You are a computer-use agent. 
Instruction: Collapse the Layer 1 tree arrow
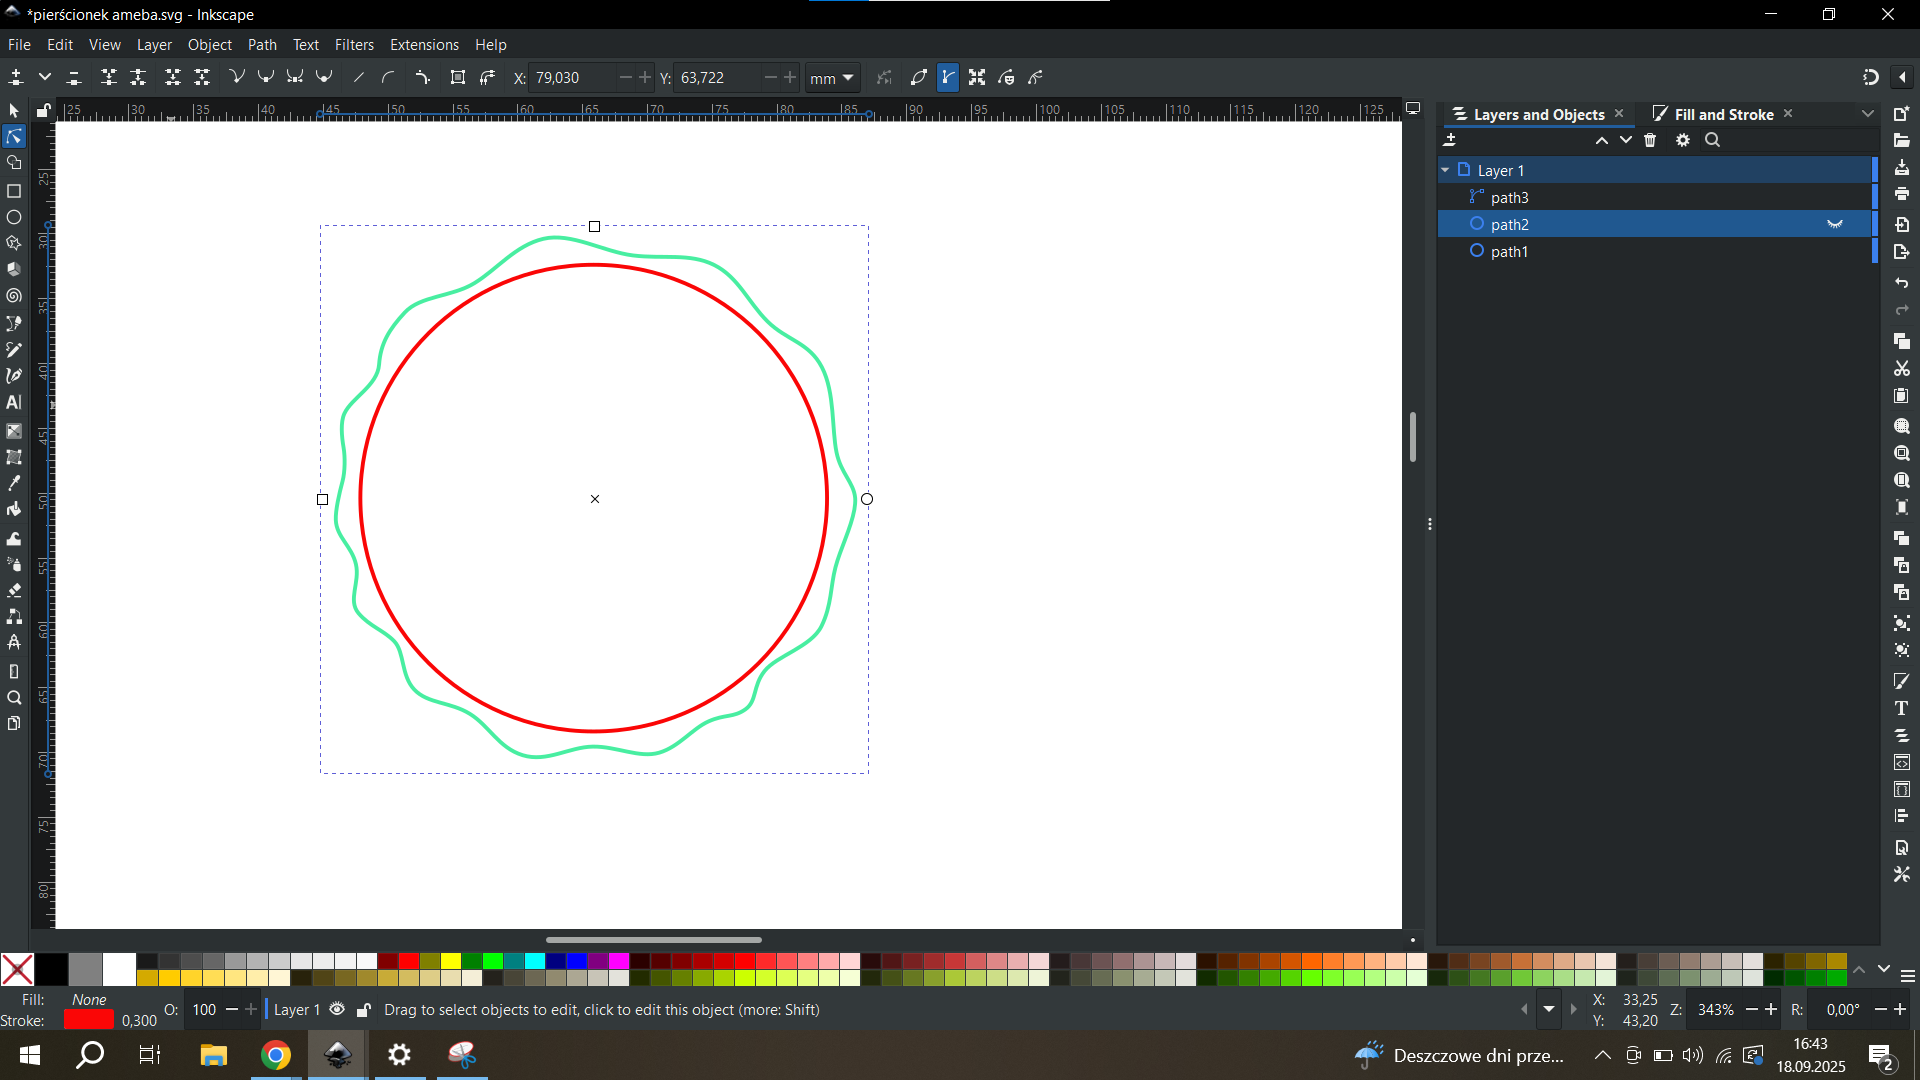(x=1445, y=170)
